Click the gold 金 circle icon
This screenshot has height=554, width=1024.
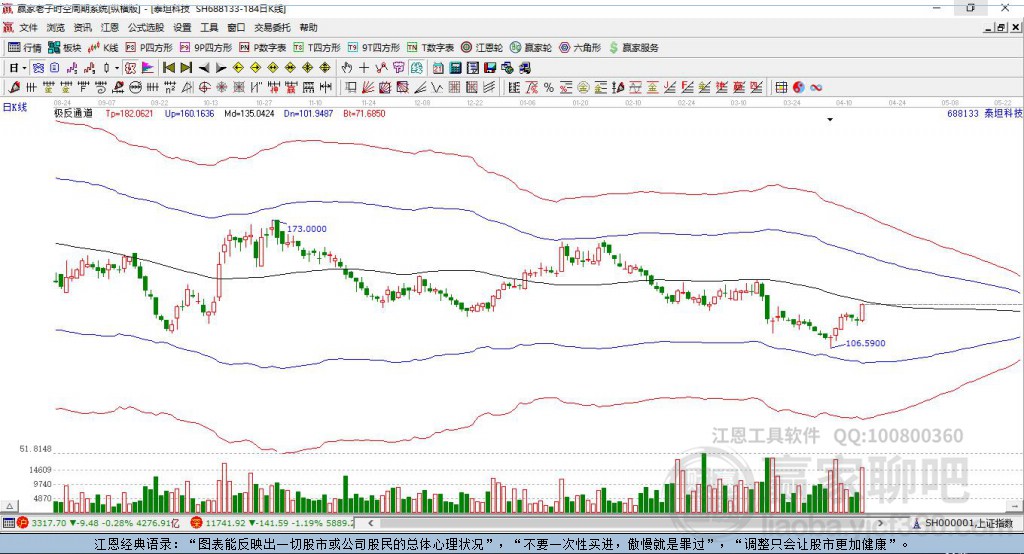pyautogui.click(x=583, y=87)
